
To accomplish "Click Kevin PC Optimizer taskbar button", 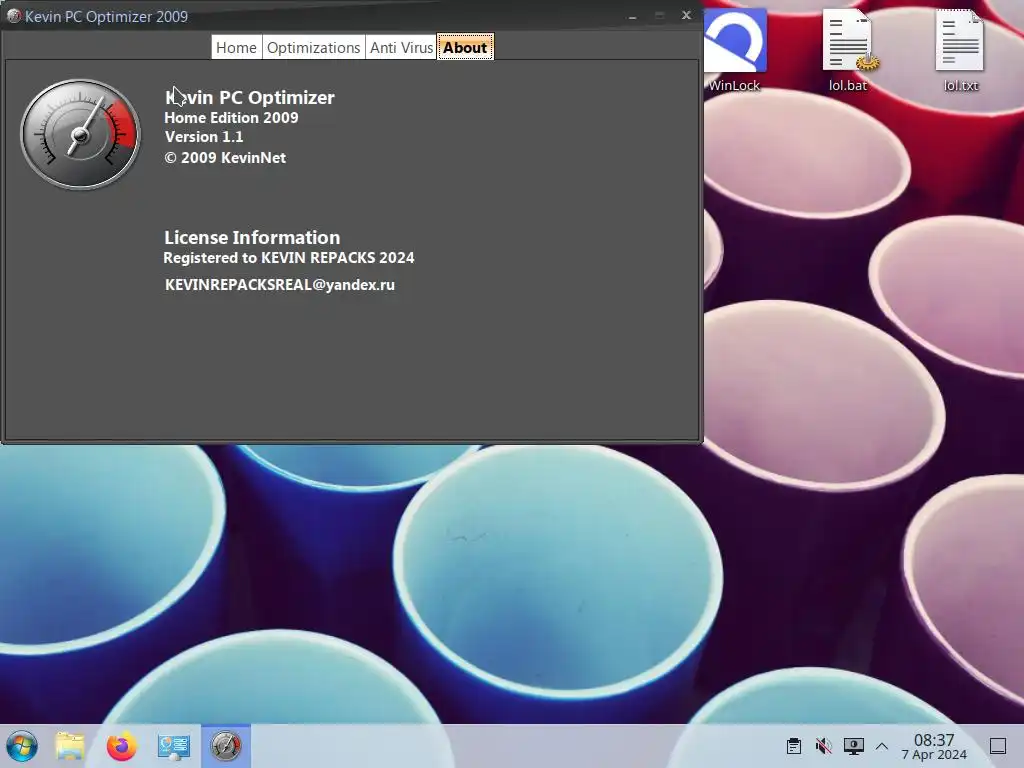I will click(x=226, y=746).
